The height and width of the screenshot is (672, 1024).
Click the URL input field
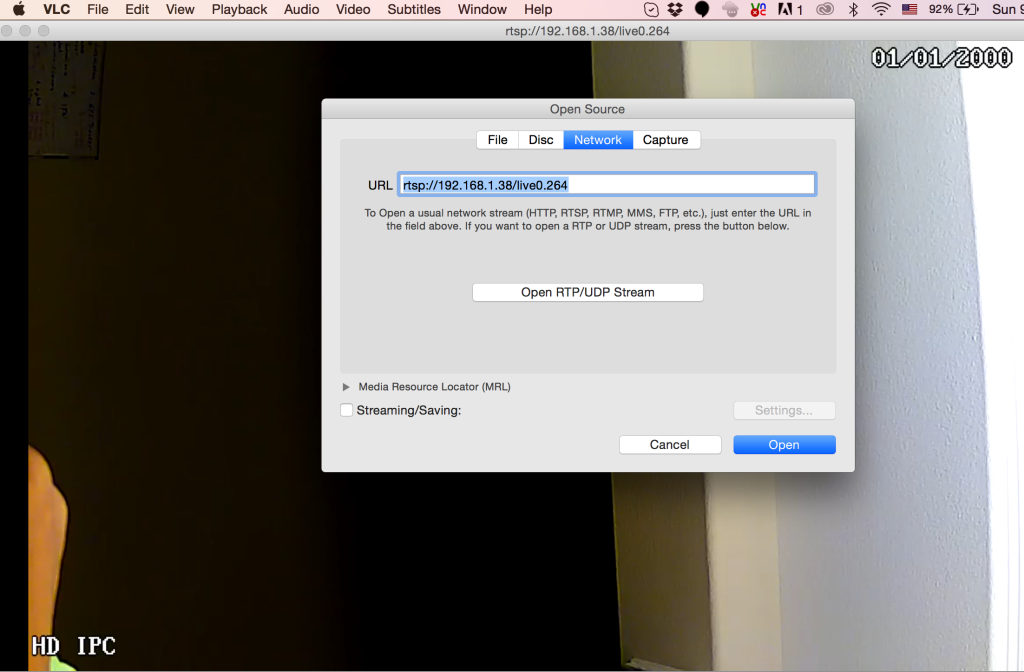point(607,185)
